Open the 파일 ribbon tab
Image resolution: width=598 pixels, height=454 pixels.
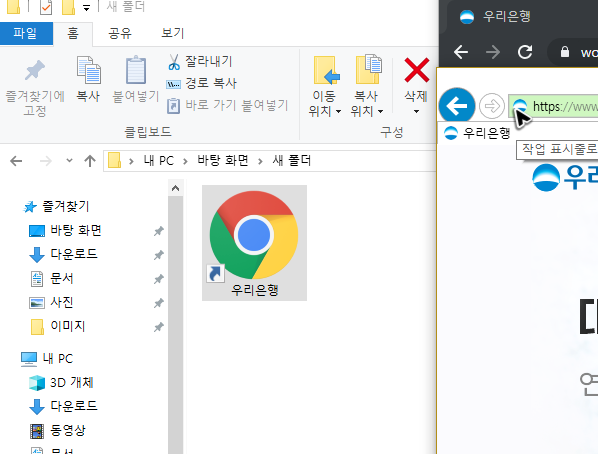[26, 34]
